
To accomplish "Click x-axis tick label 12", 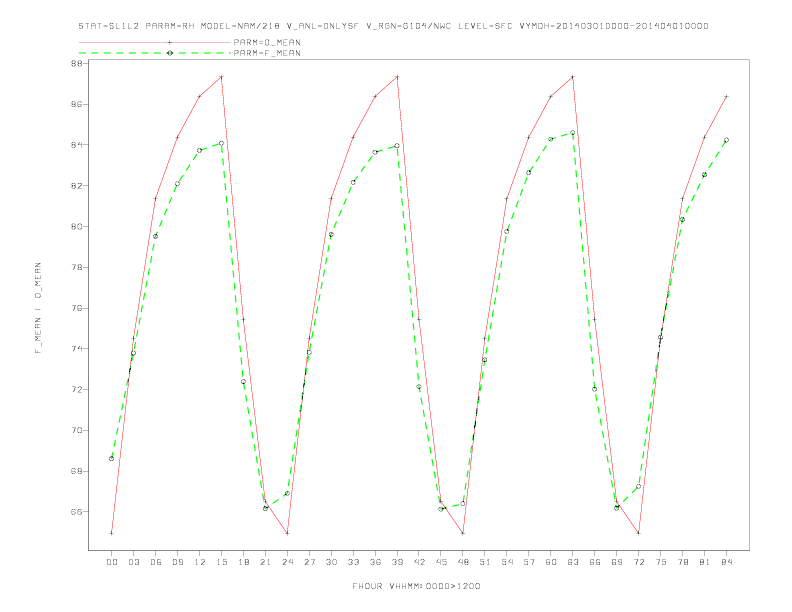I will 200,562.
